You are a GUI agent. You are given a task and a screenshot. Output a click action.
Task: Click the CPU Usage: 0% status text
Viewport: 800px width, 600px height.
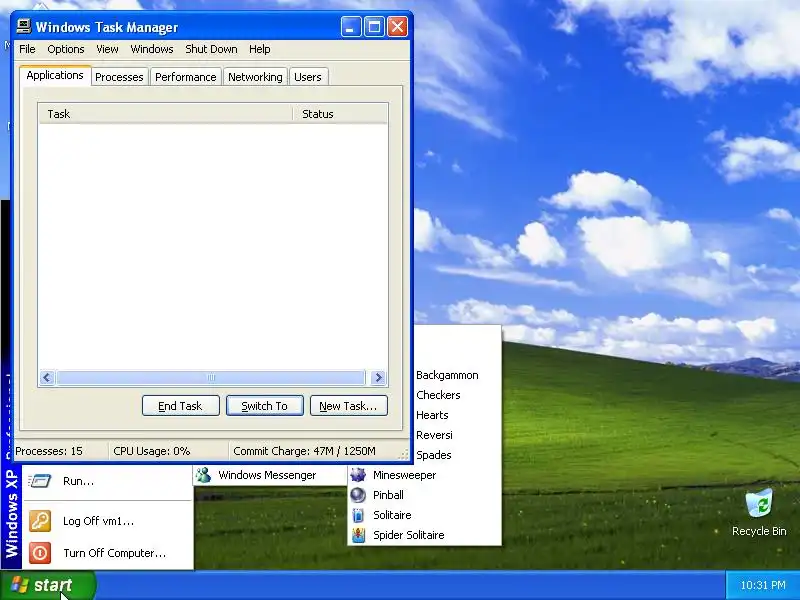(152, 451)
